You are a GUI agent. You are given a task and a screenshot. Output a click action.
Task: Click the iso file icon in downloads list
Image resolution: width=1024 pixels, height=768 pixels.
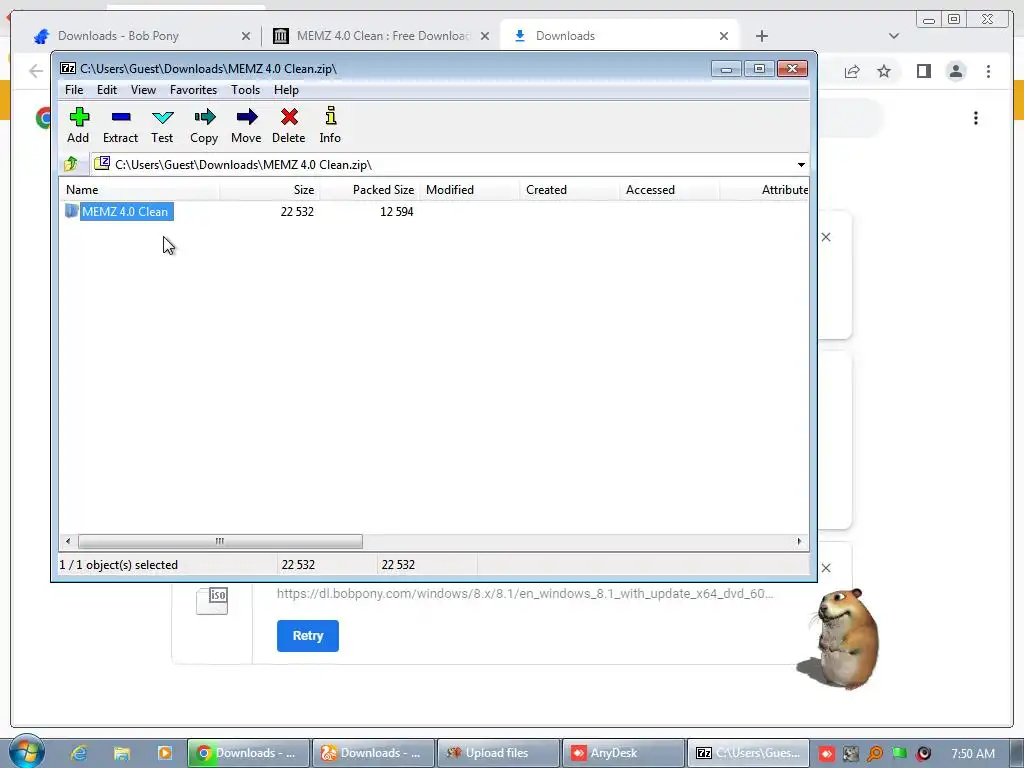[x=212, y=601]
